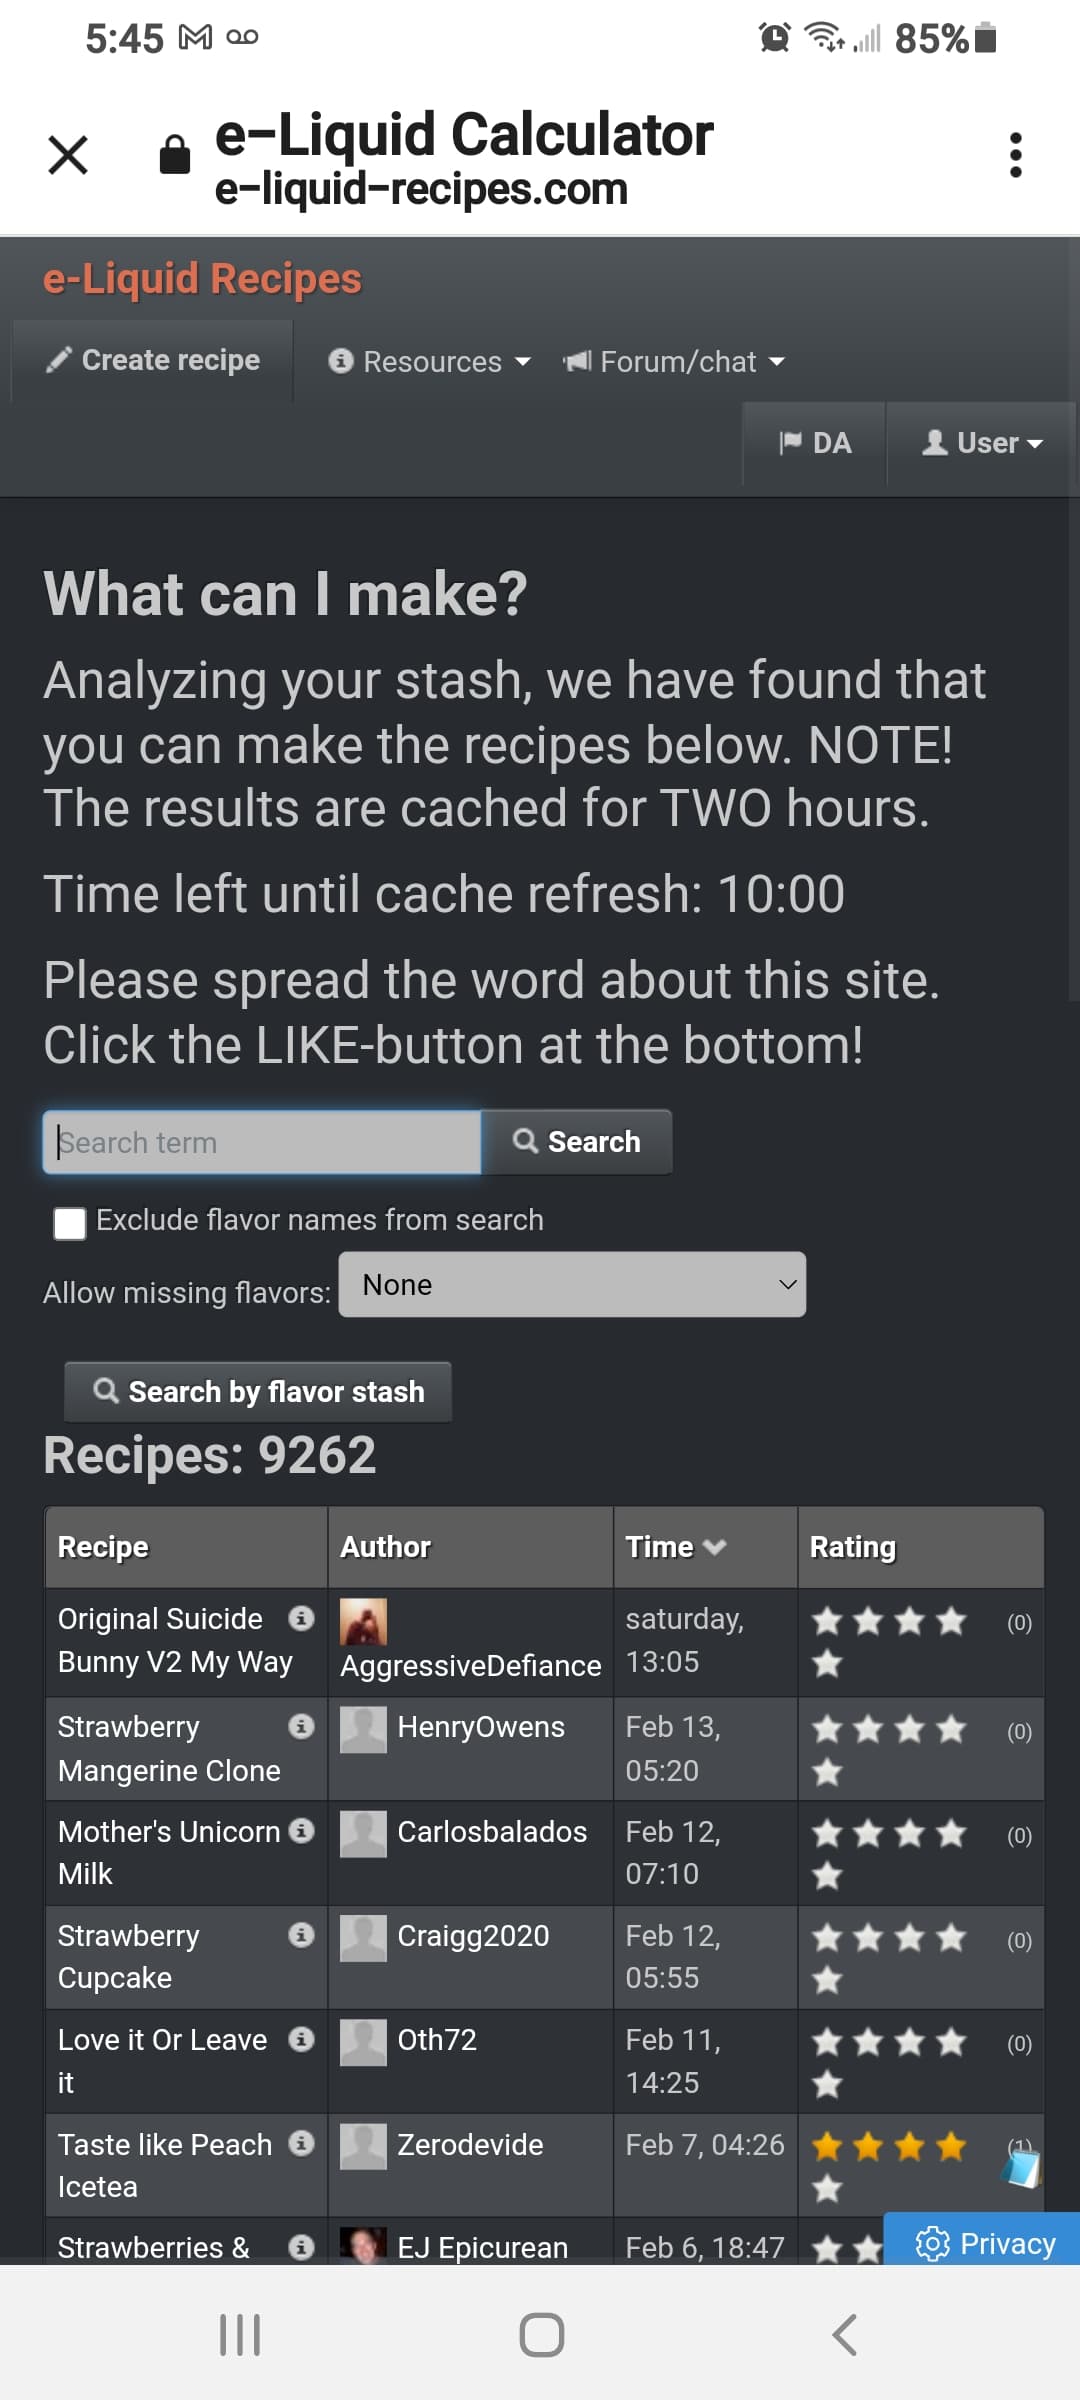Tap the browser three-dot menu icon
Viewport: 1080px width, 2400px height.
tap(1015, 155)
